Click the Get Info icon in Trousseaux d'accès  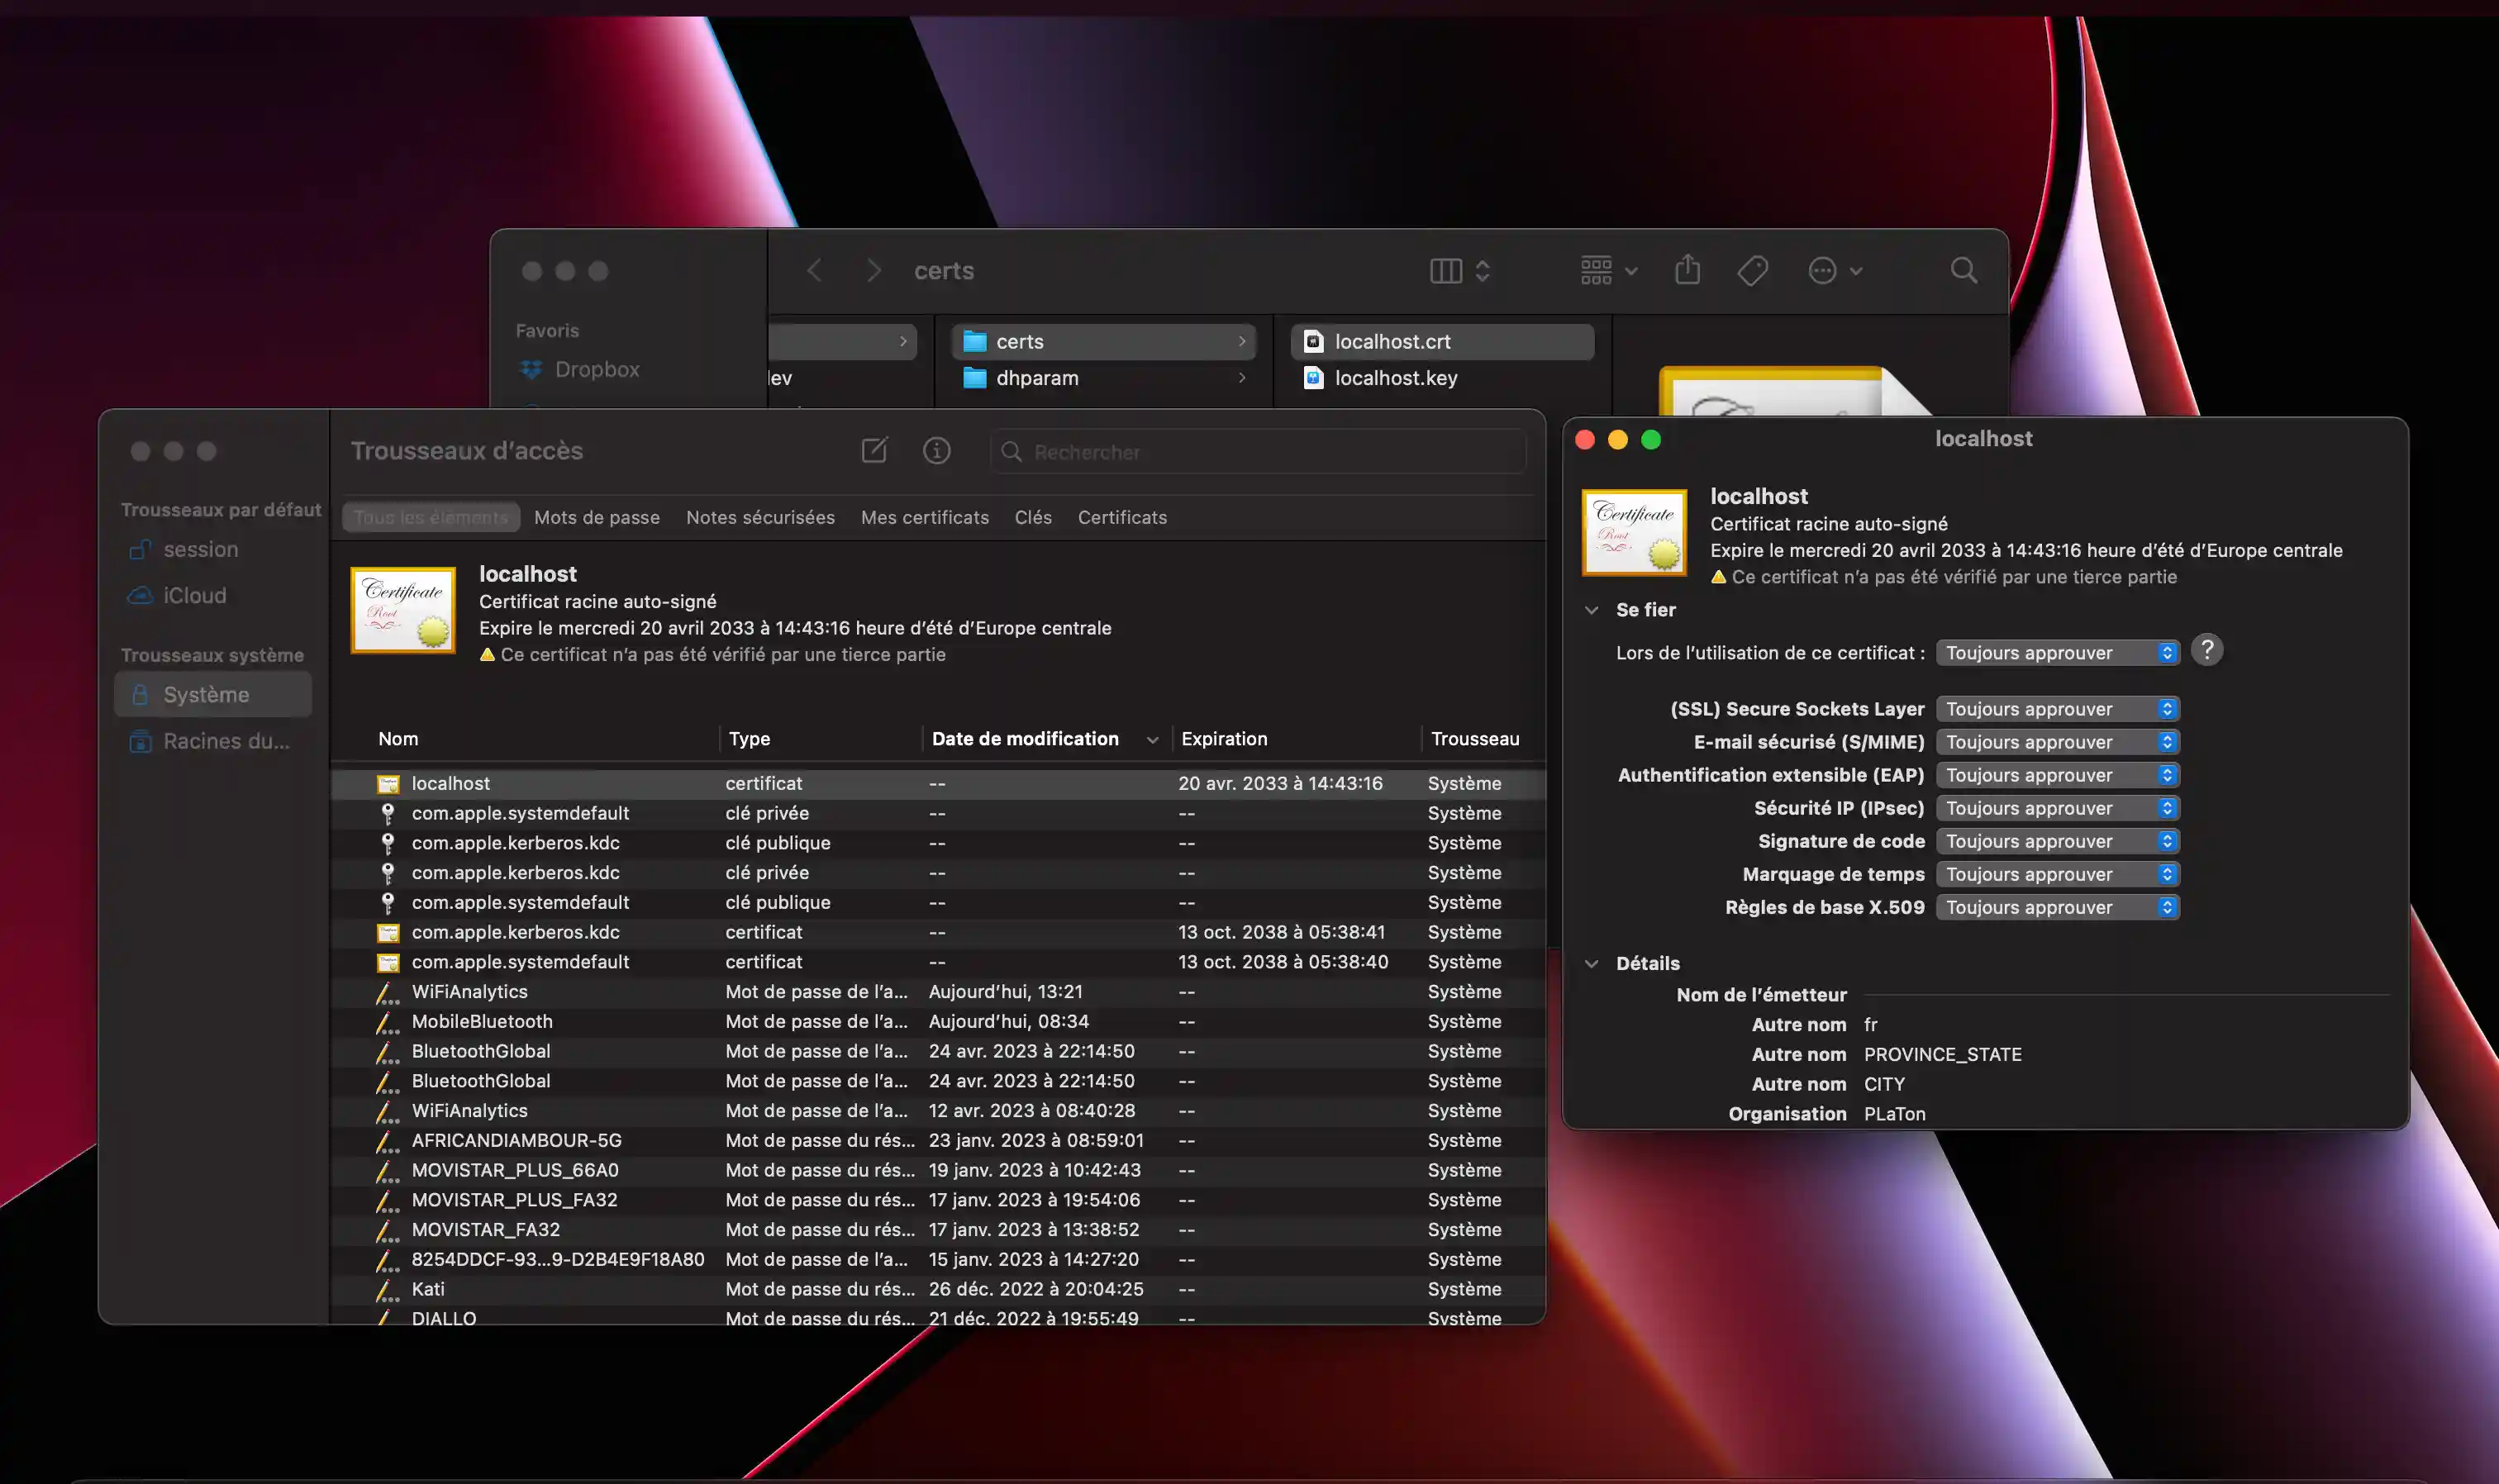(x=936, y=450)
